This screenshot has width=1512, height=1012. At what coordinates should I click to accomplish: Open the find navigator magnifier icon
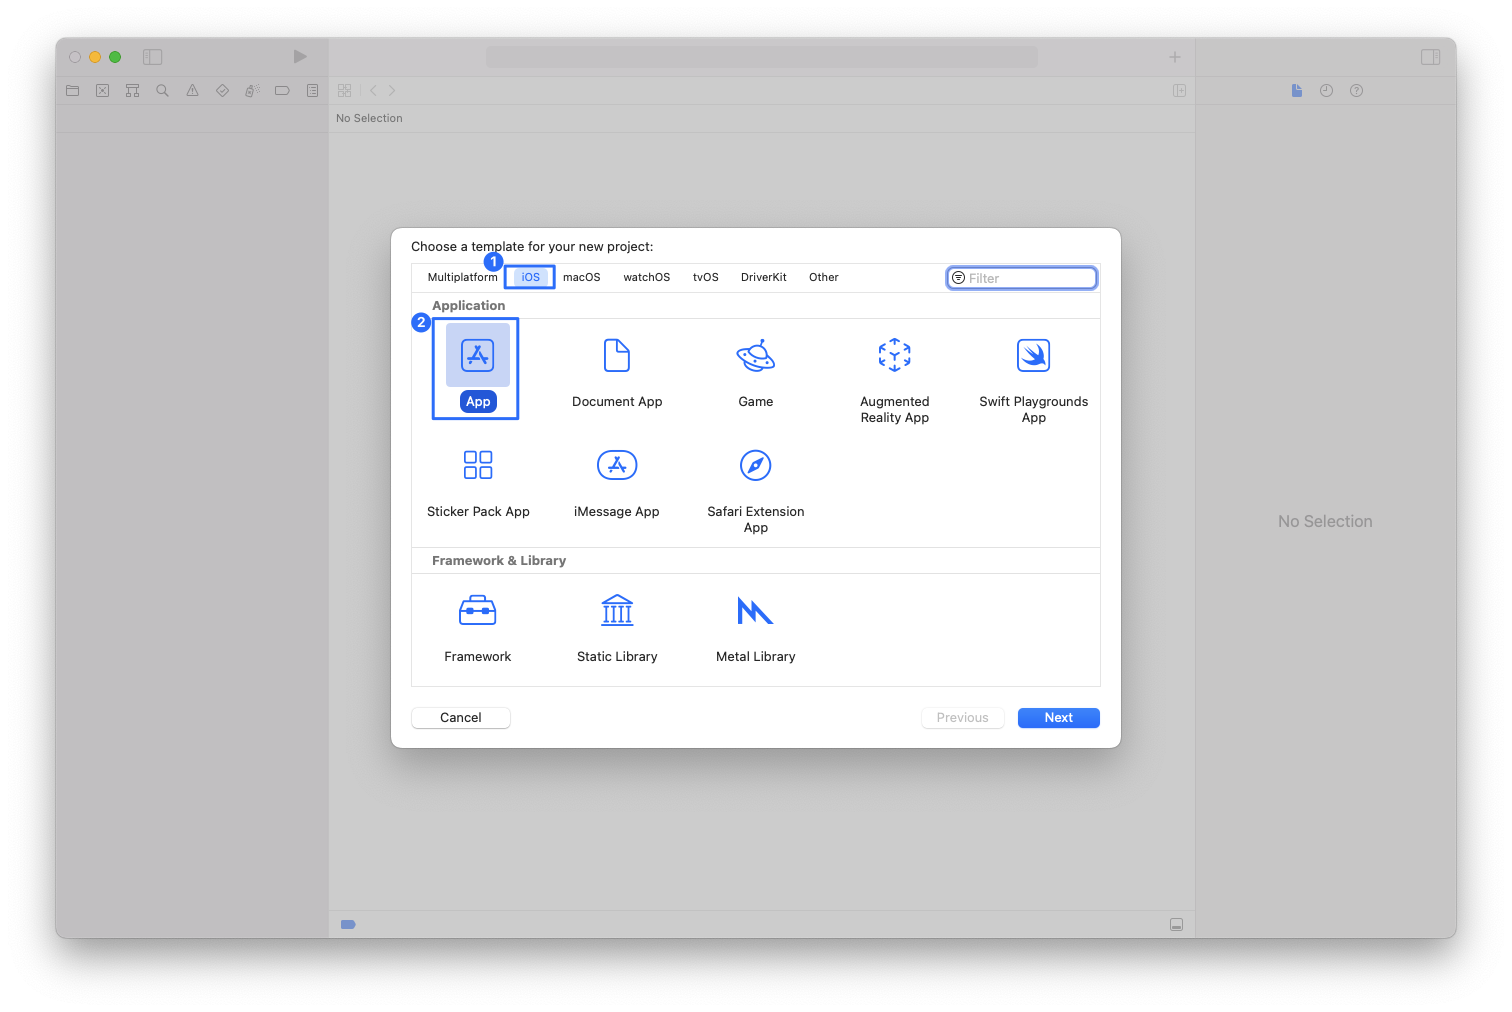tap(163, 90)
